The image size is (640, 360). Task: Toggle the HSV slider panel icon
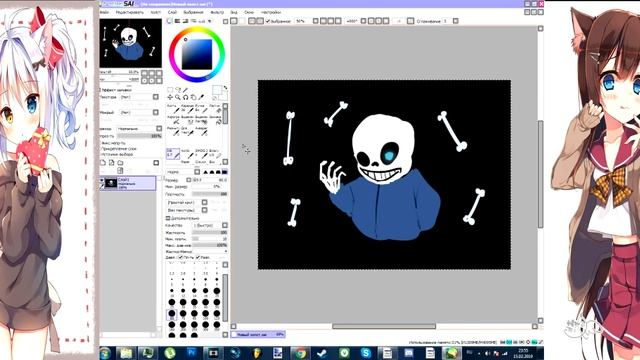point(185,21)
